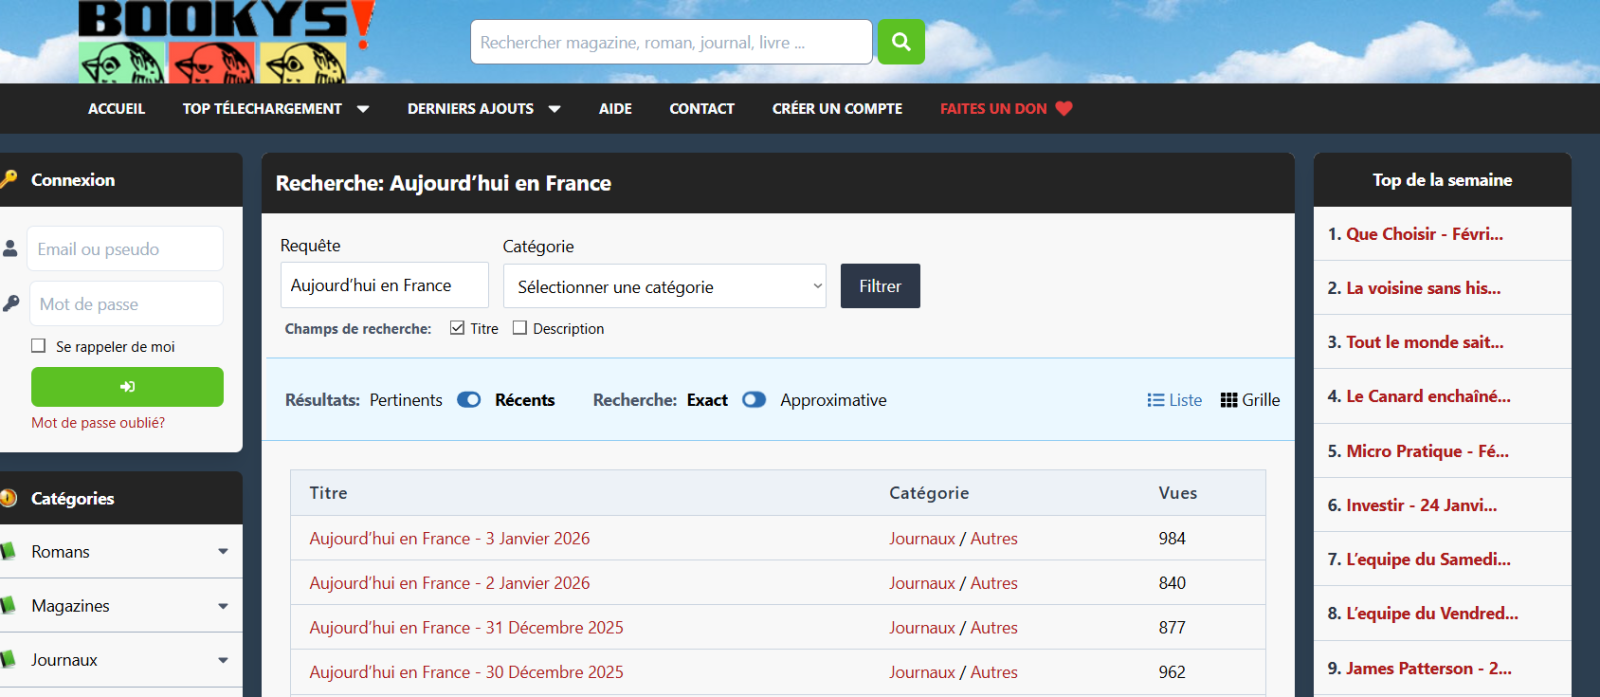The image size is (1600, 697).
Task: Switch results to Liste view
Action: (x=1174, y=400)
